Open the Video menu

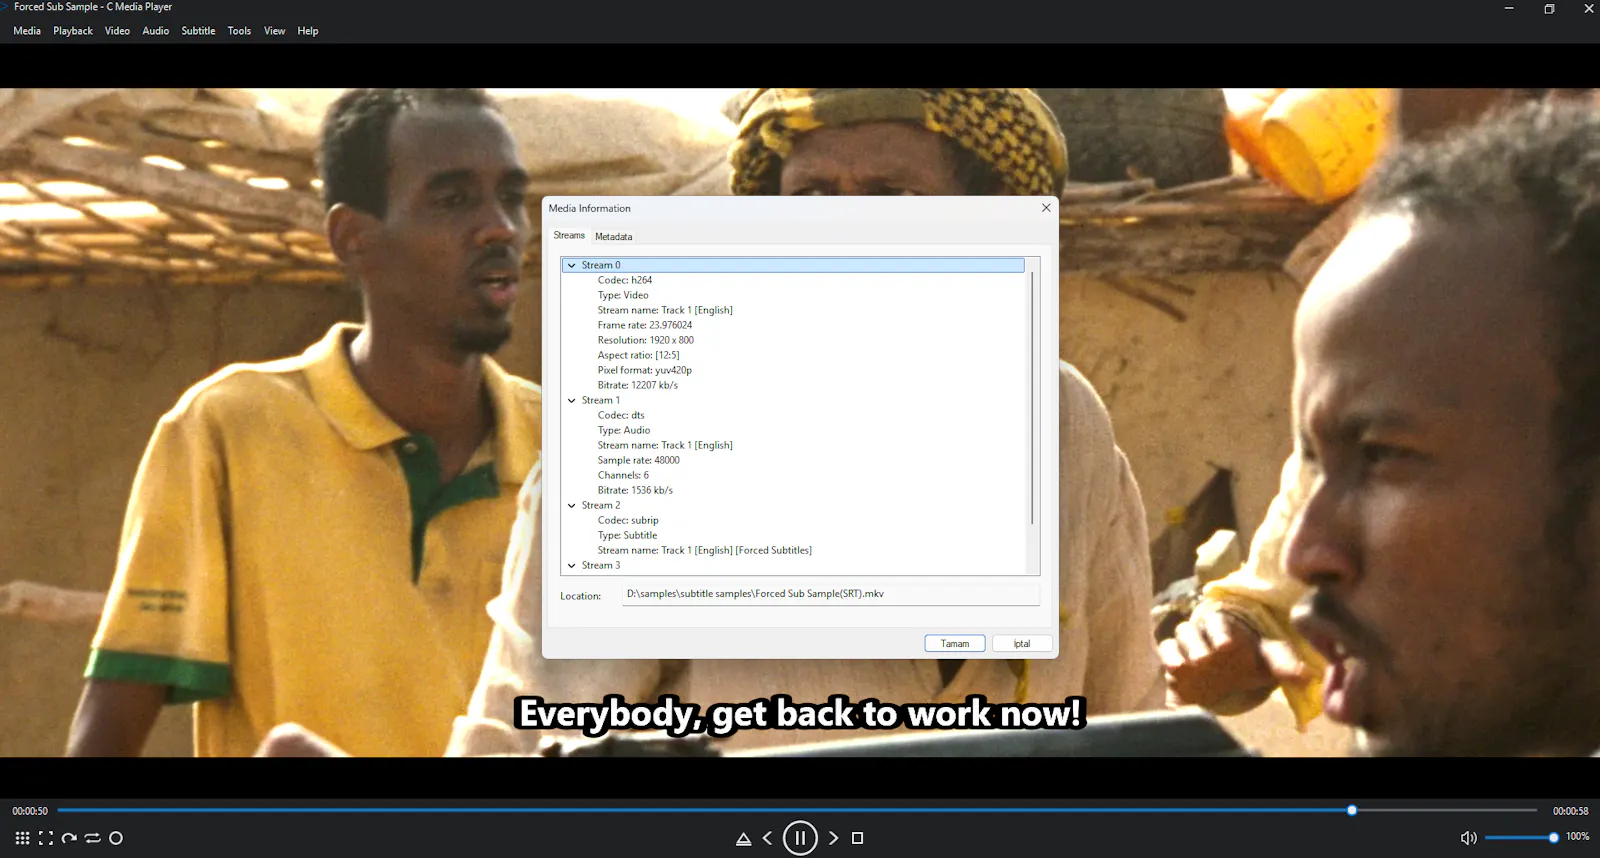pyautogui.click(x=117, y=31)
